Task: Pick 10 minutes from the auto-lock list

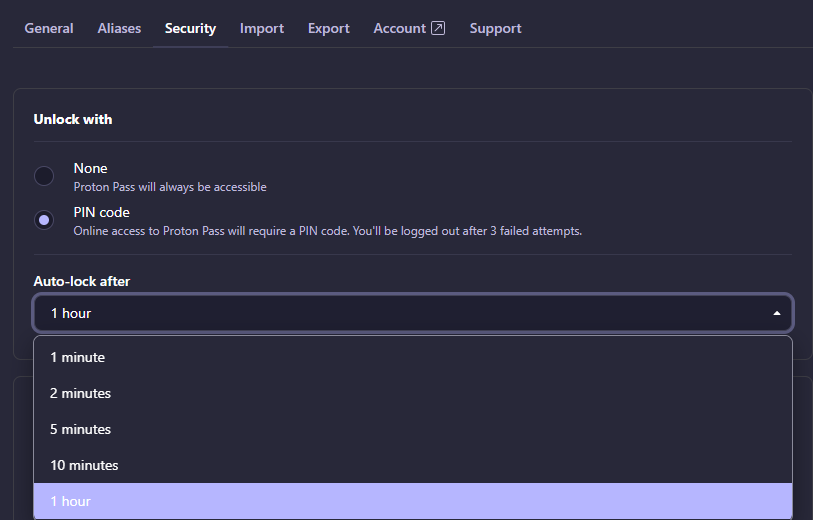Action: (85, 465)
